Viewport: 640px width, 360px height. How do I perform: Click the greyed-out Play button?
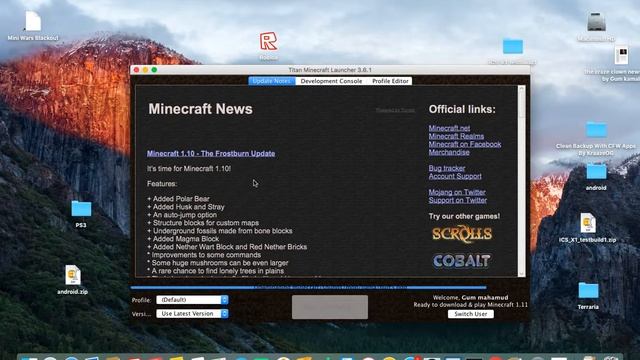click(x=330, y=307)
